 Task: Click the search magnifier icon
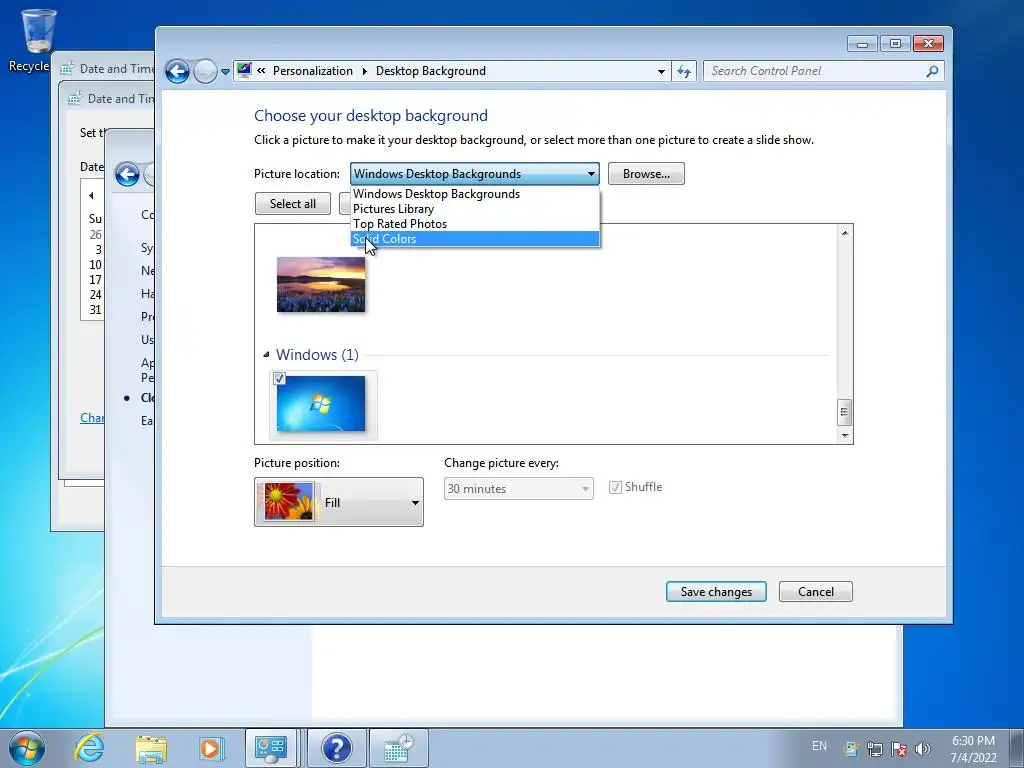point(932,71)
